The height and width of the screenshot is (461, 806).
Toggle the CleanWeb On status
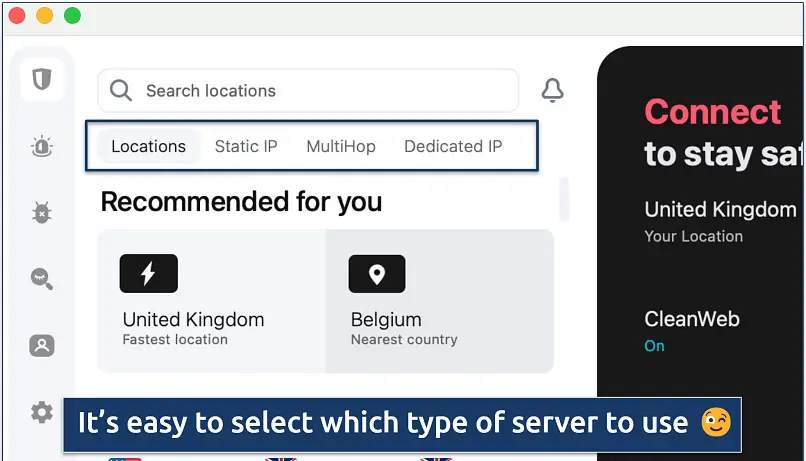click(655, 346)
